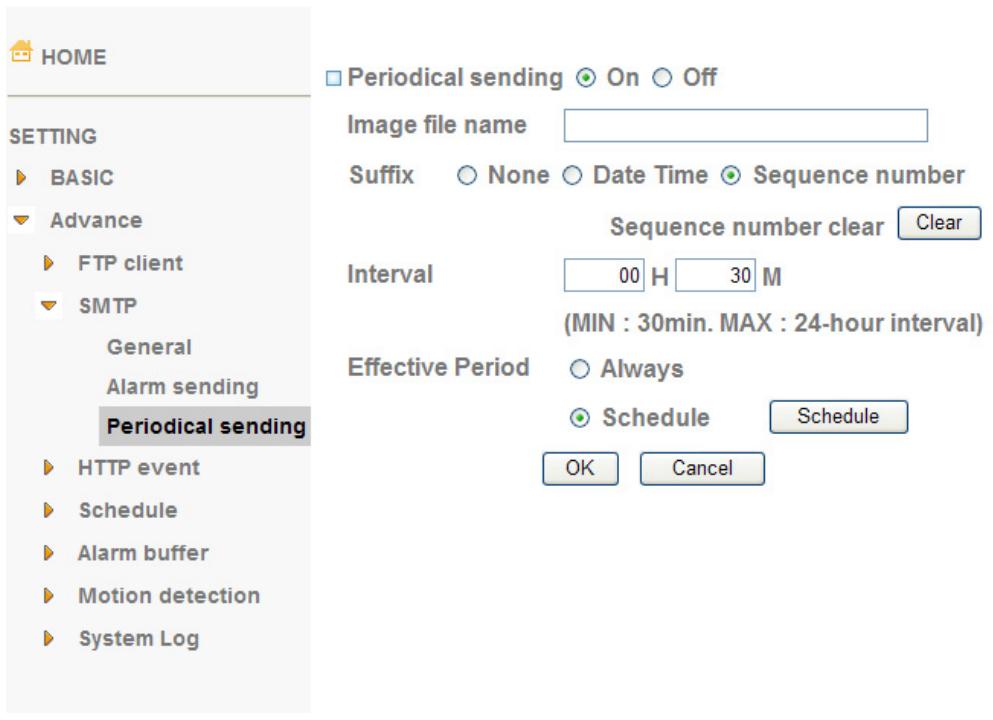
Task: Expand the FTP client arrow
Action: coord(48,263)
